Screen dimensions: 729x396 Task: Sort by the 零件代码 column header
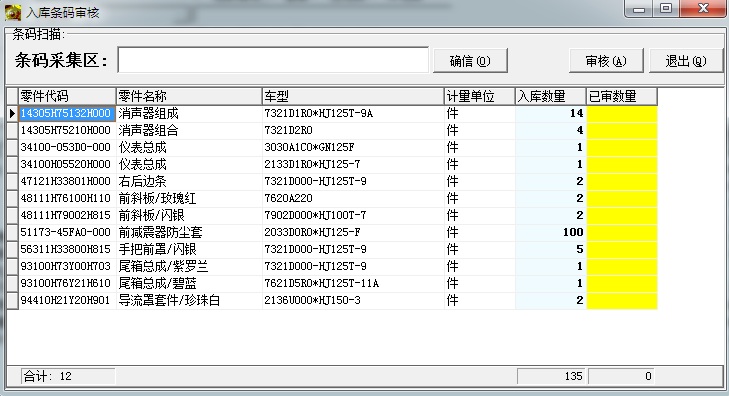[x=67, y=96]
